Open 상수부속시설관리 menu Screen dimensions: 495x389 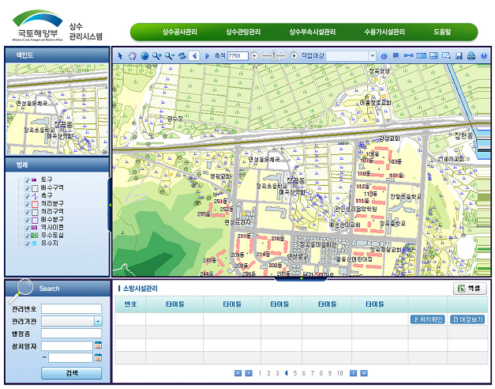click(312, 32)
